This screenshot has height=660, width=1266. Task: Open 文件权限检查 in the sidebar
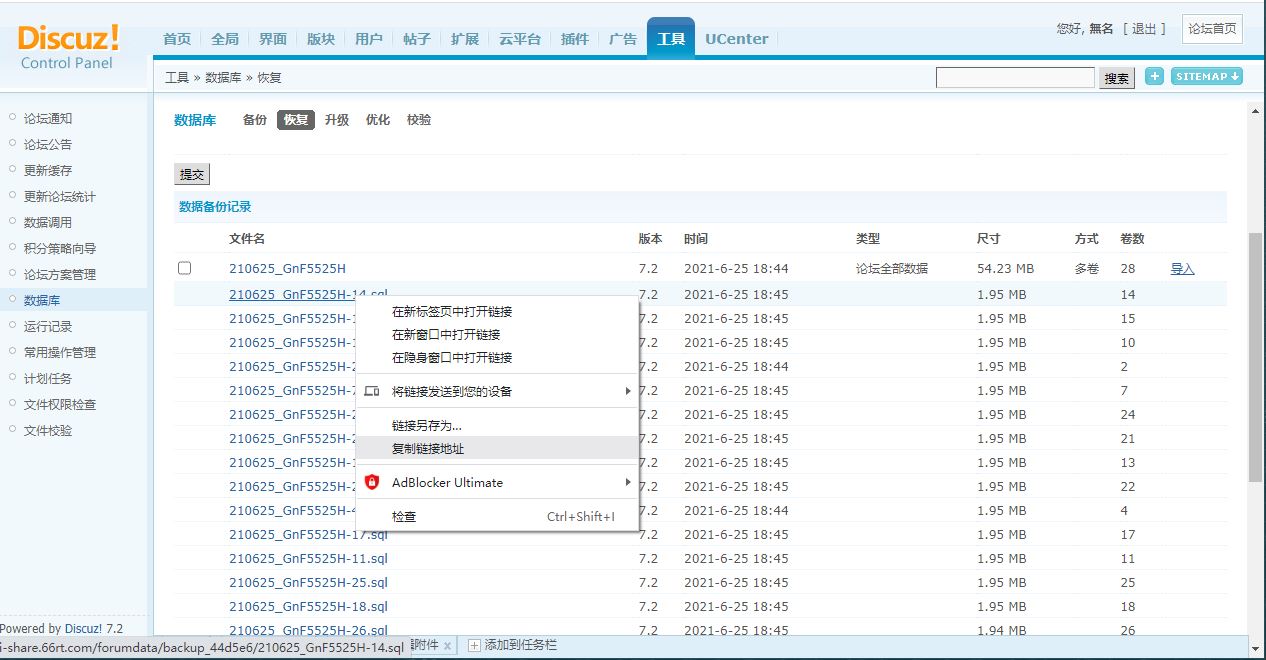(x=60, y=404)
